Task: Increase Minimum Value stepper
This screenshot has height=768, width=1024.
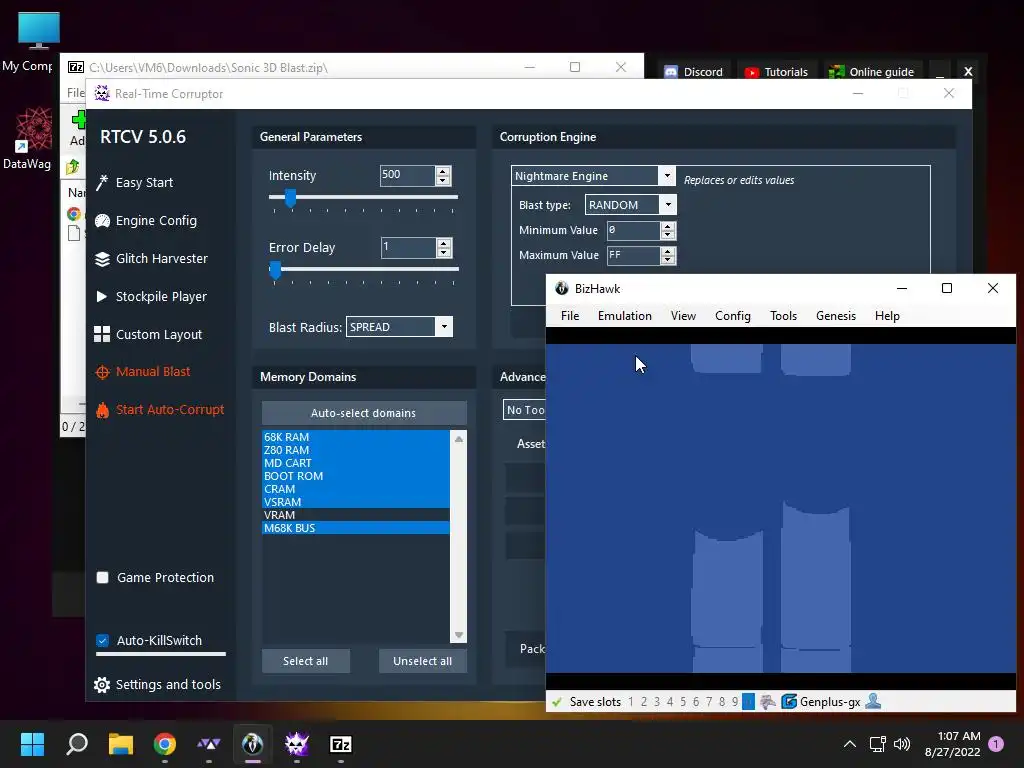Action: pos(667,226)
